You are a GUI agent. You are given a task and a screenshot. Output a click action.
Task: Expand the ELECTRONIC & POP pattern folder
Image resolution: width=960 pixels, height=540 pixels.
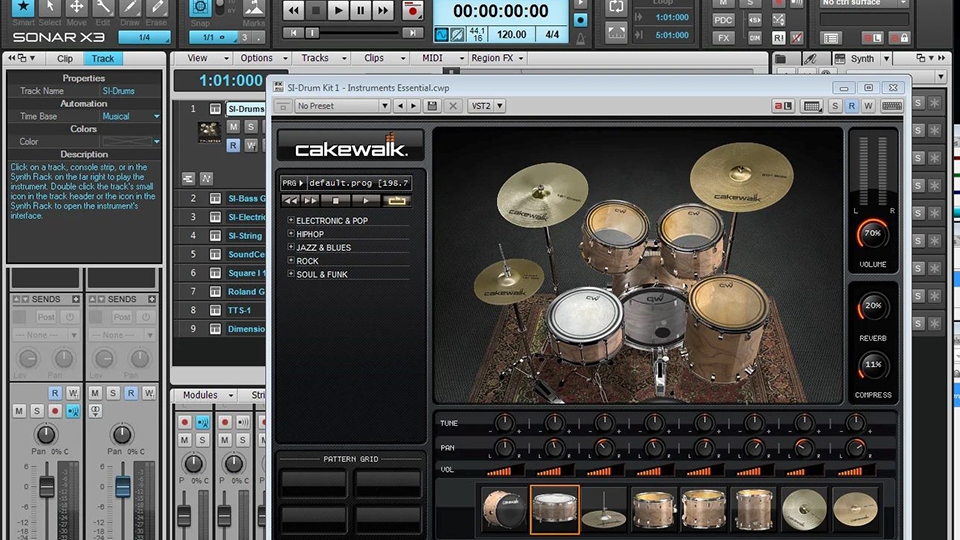point(291,220)
